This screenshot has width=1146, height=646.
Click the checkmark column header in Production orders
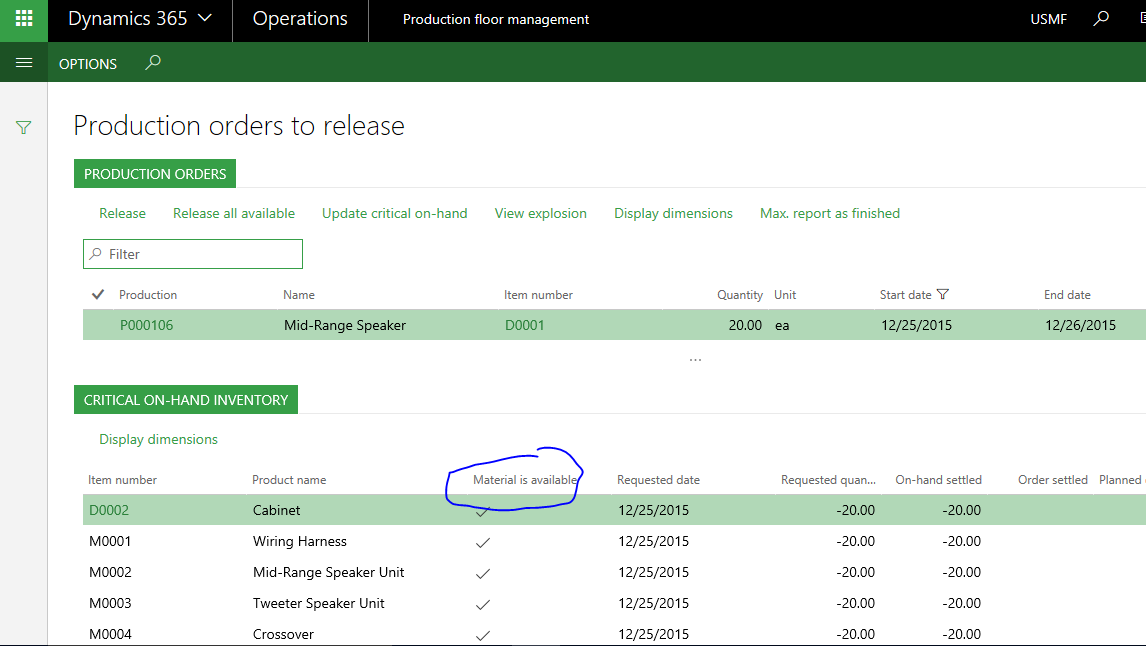pos(97,294)
